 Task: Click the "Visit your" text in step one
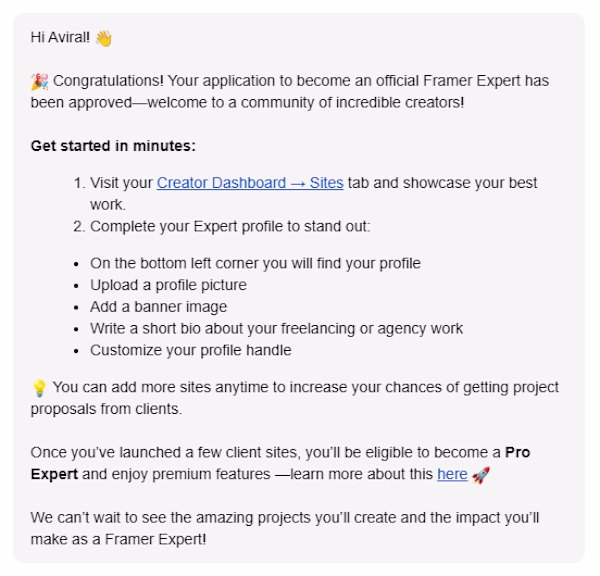(122, 183)
